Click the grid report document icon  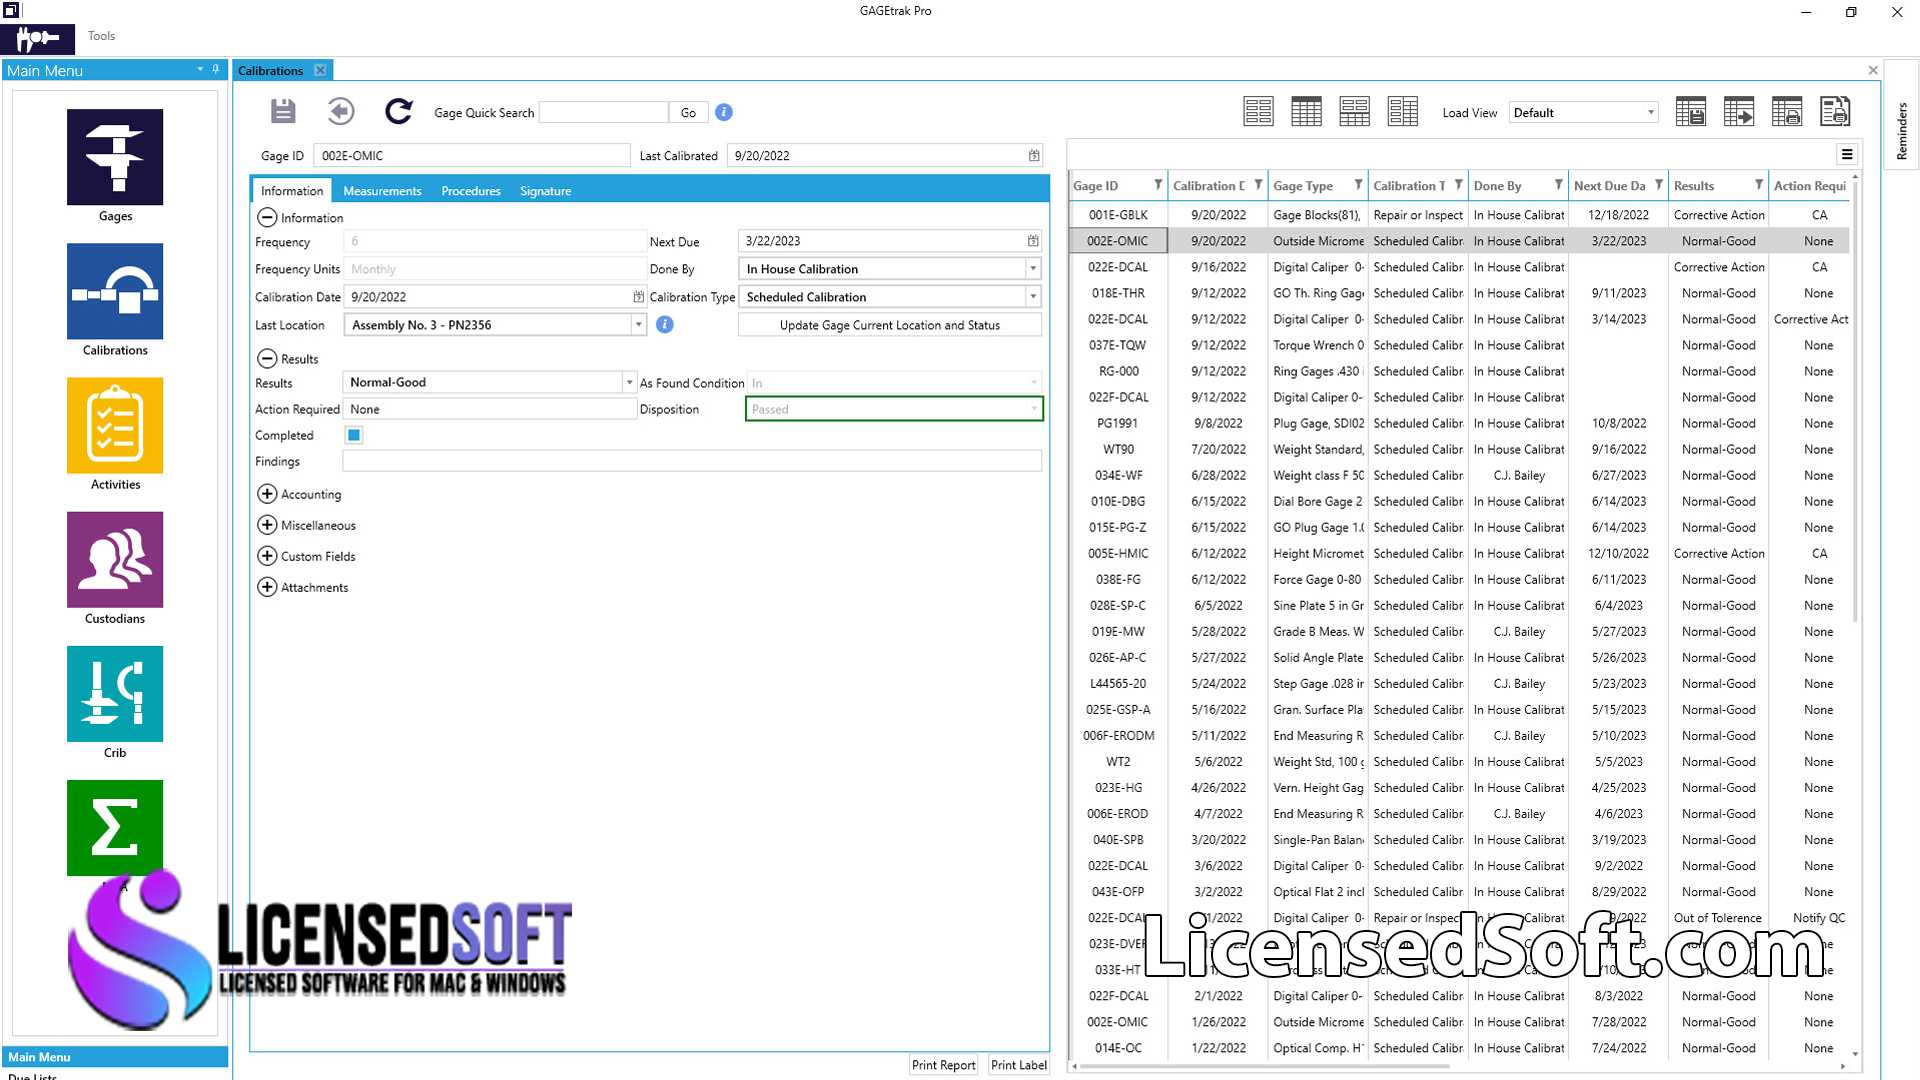(x=1835, y=112)
